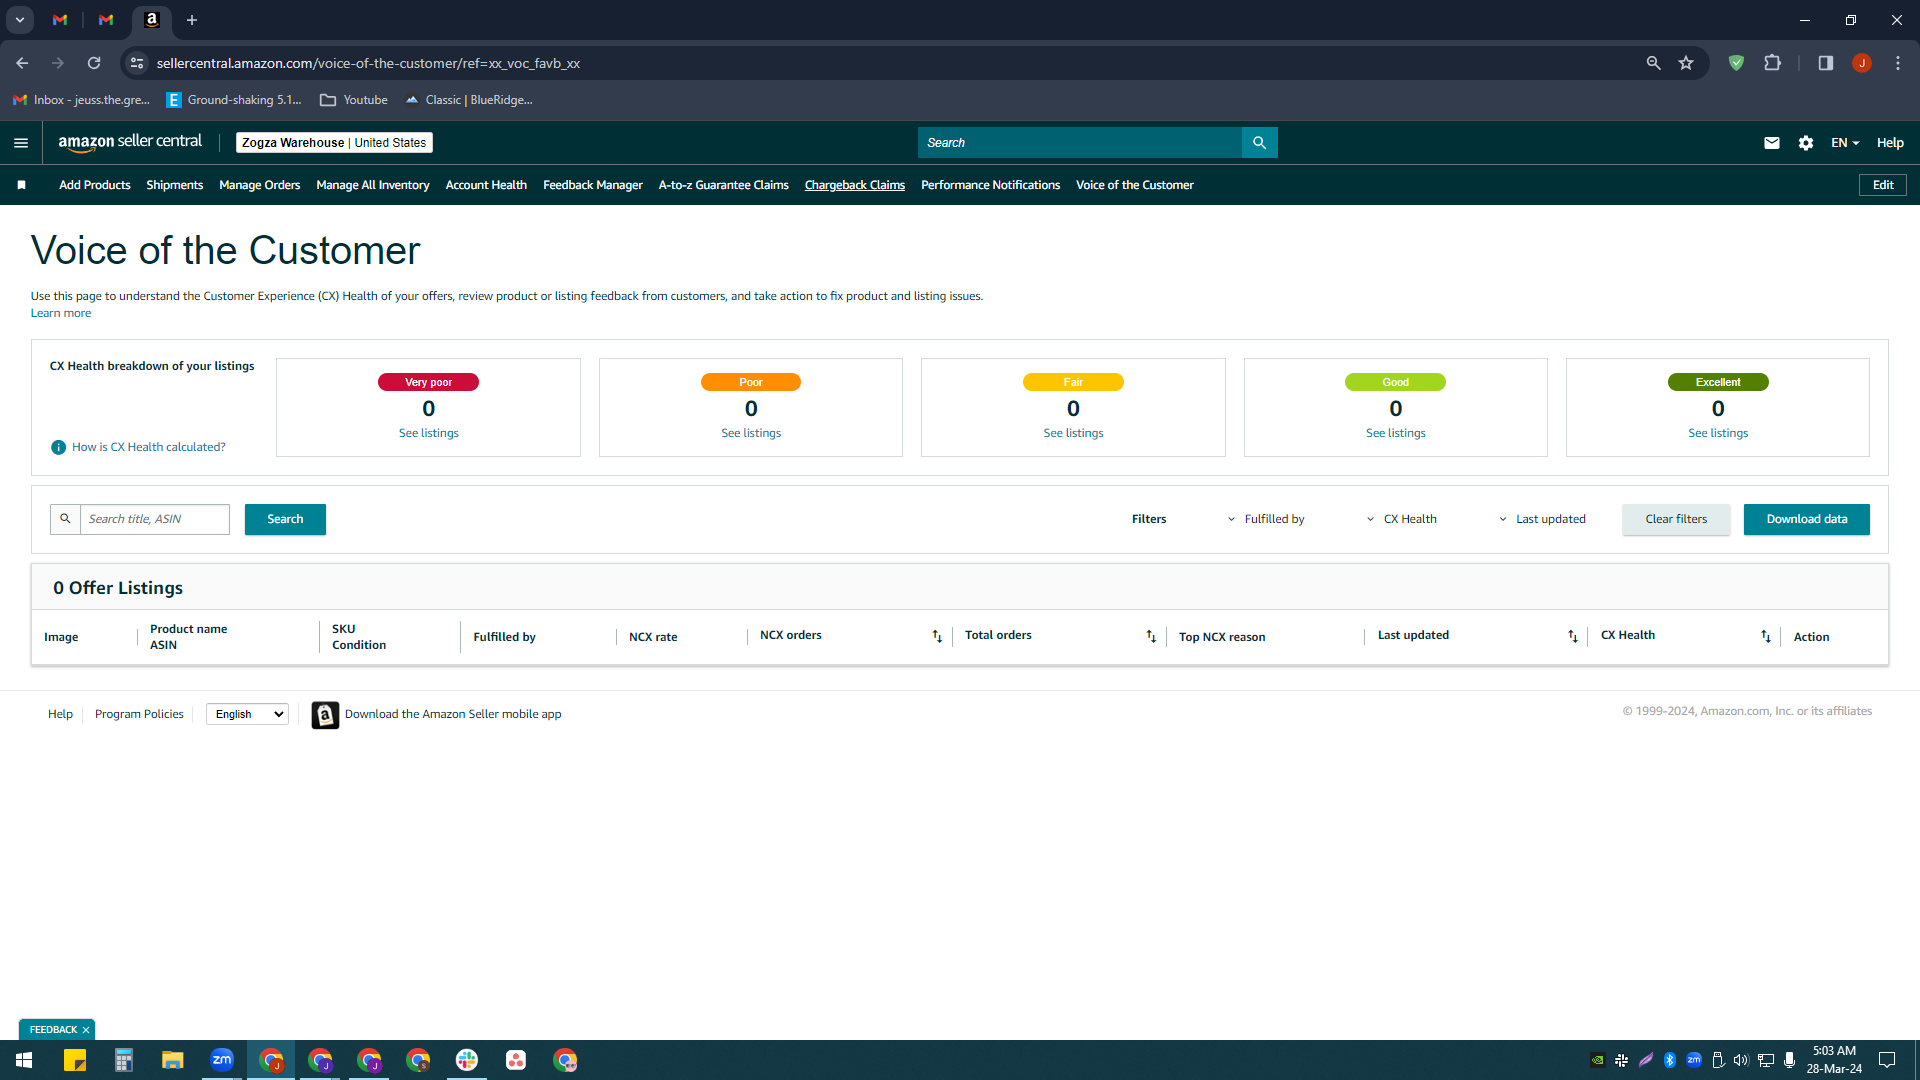Open the browser tab search dropdown
Image resolution: width=1920 pixels, height=1080 pixels.
tap(19, 20)
